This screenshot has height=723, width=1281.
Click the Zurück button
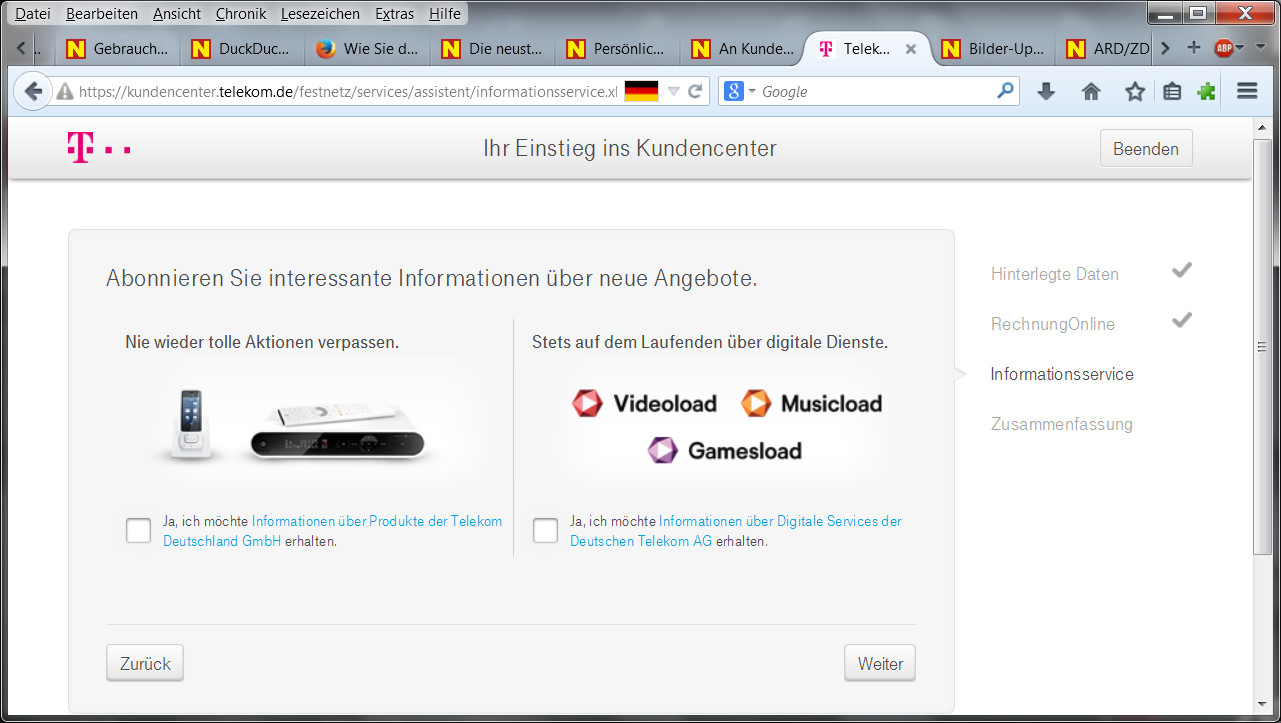coord(145,664)
